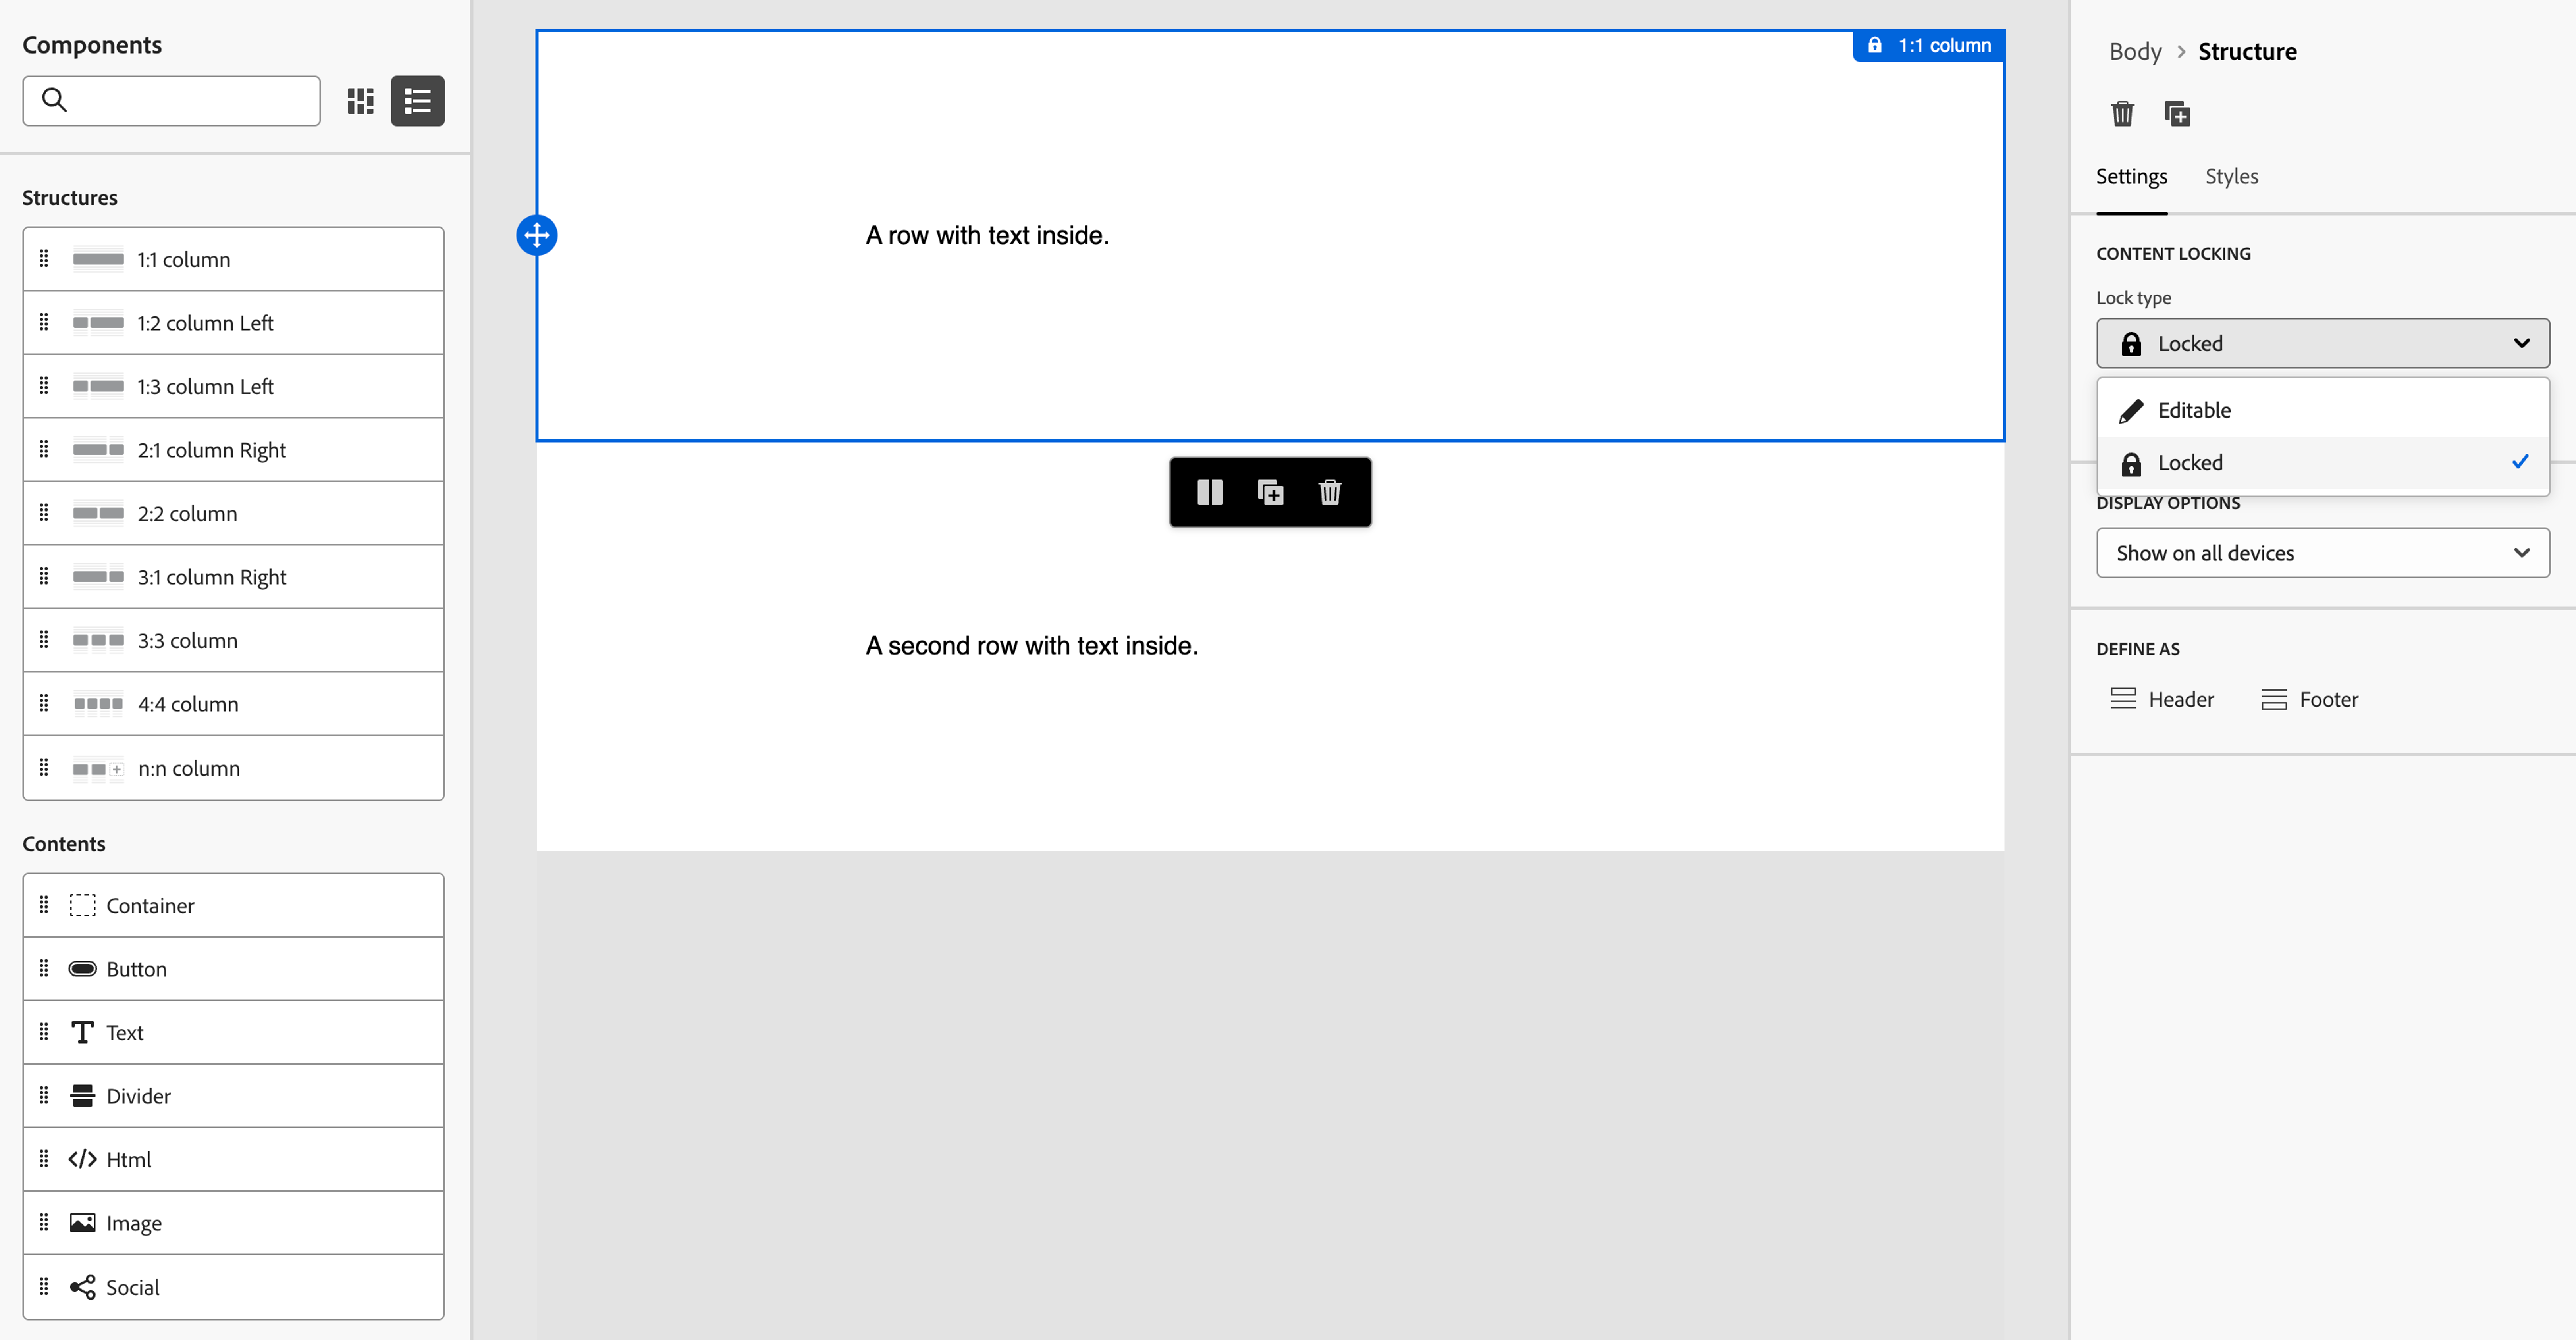The height and width of the screenshot is (1340, 2576).
Task: Switch components to list view
Action: (418, 101)
